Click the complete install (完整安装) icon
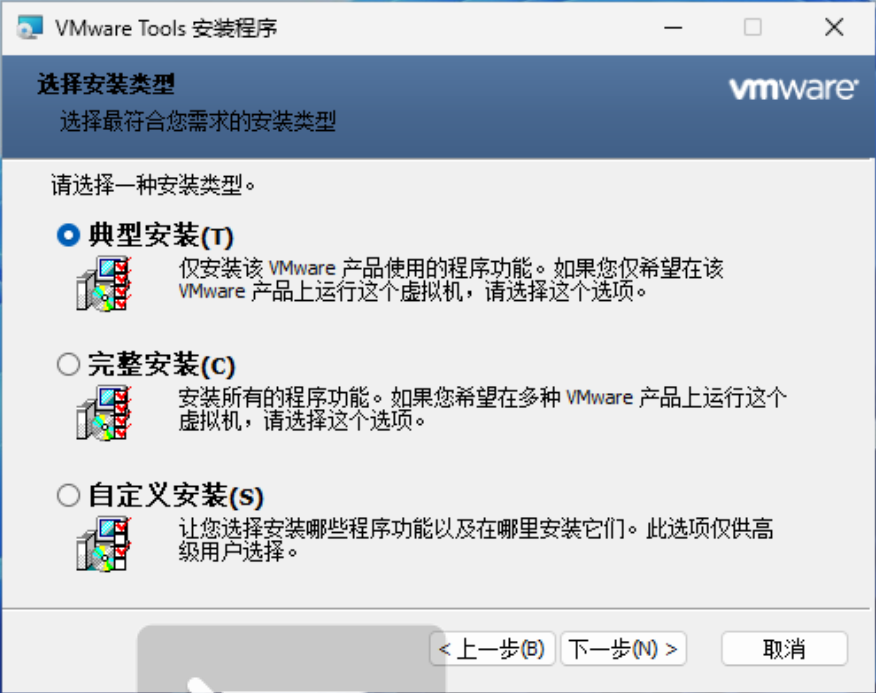The width and height of the screenshot is (876, 693). click(x=104, y=413)
